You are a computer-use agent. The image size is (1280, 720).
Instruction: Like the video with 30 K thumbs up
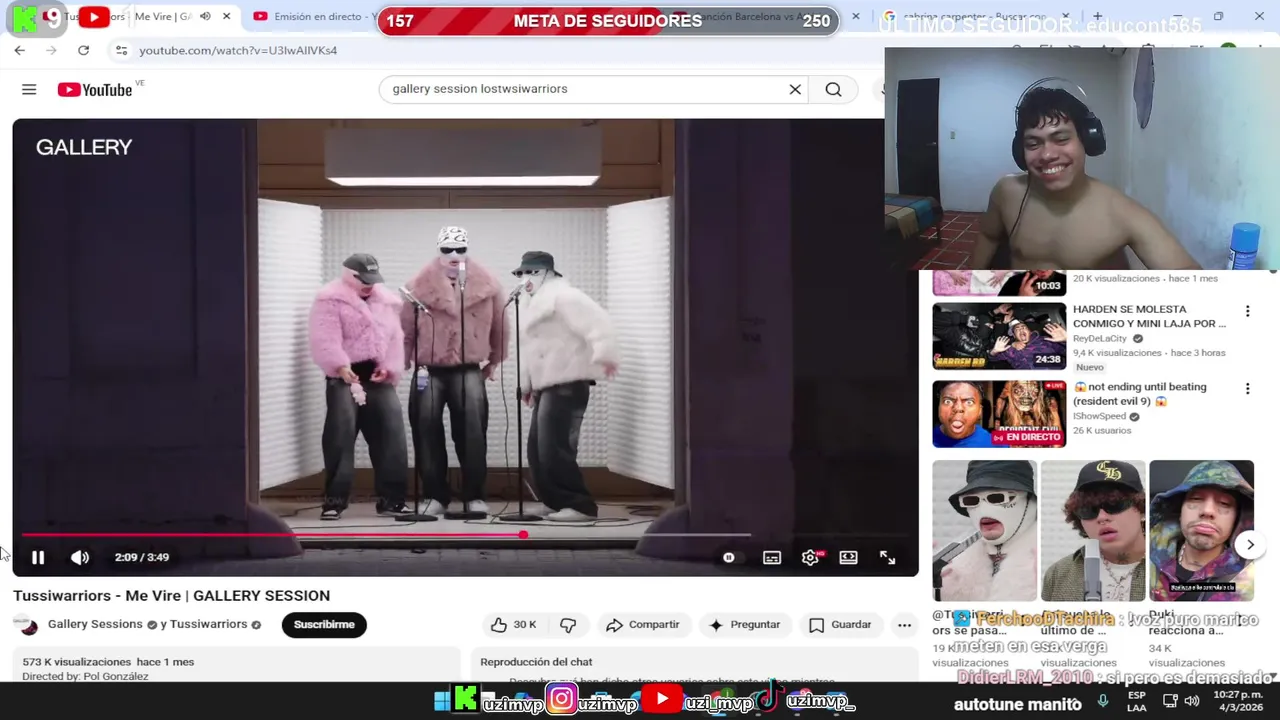[x=514, y=625]
